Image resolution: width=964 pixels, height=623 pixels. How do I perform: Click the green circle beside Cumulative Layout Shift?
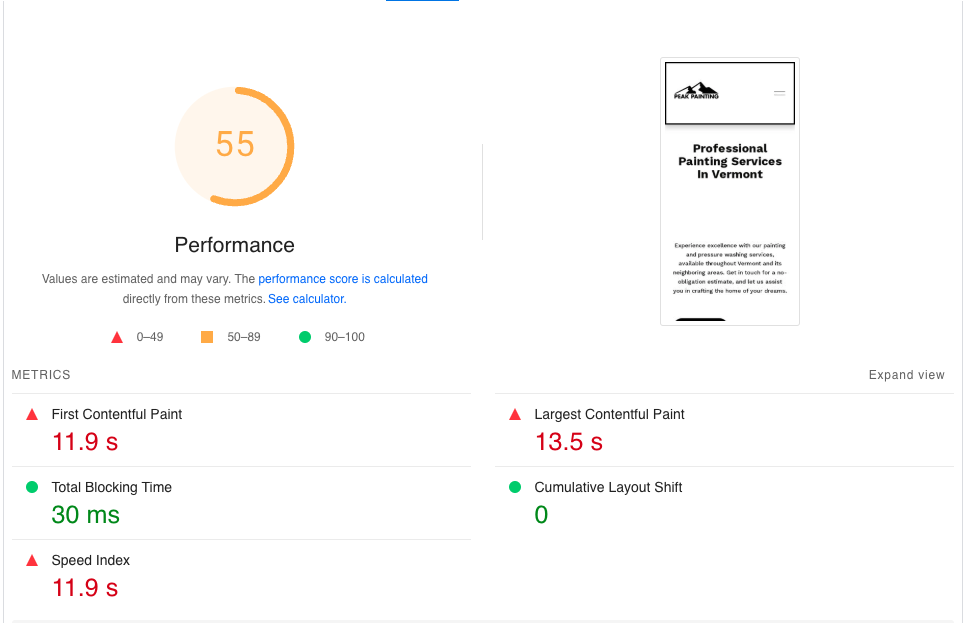[513, 487]
